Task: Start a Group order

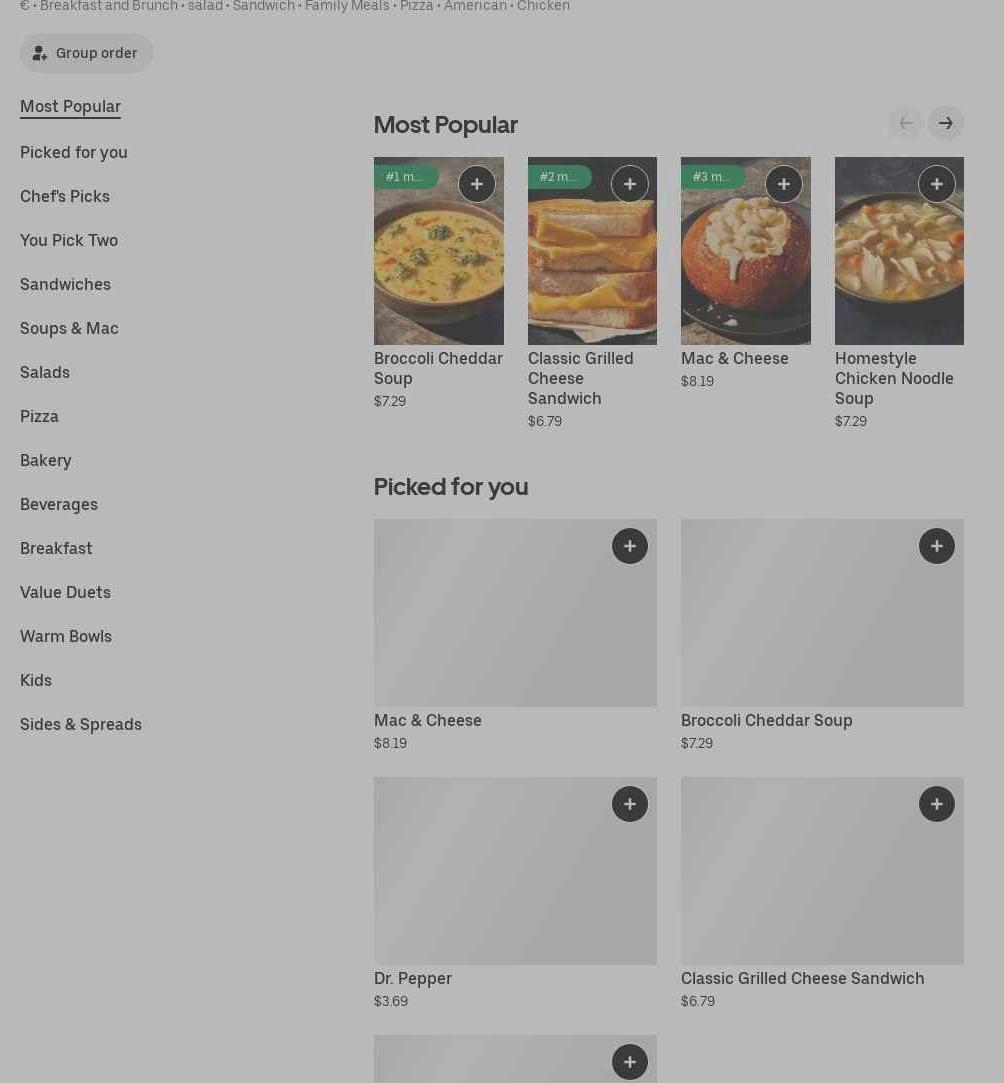Action: point(87,53)
